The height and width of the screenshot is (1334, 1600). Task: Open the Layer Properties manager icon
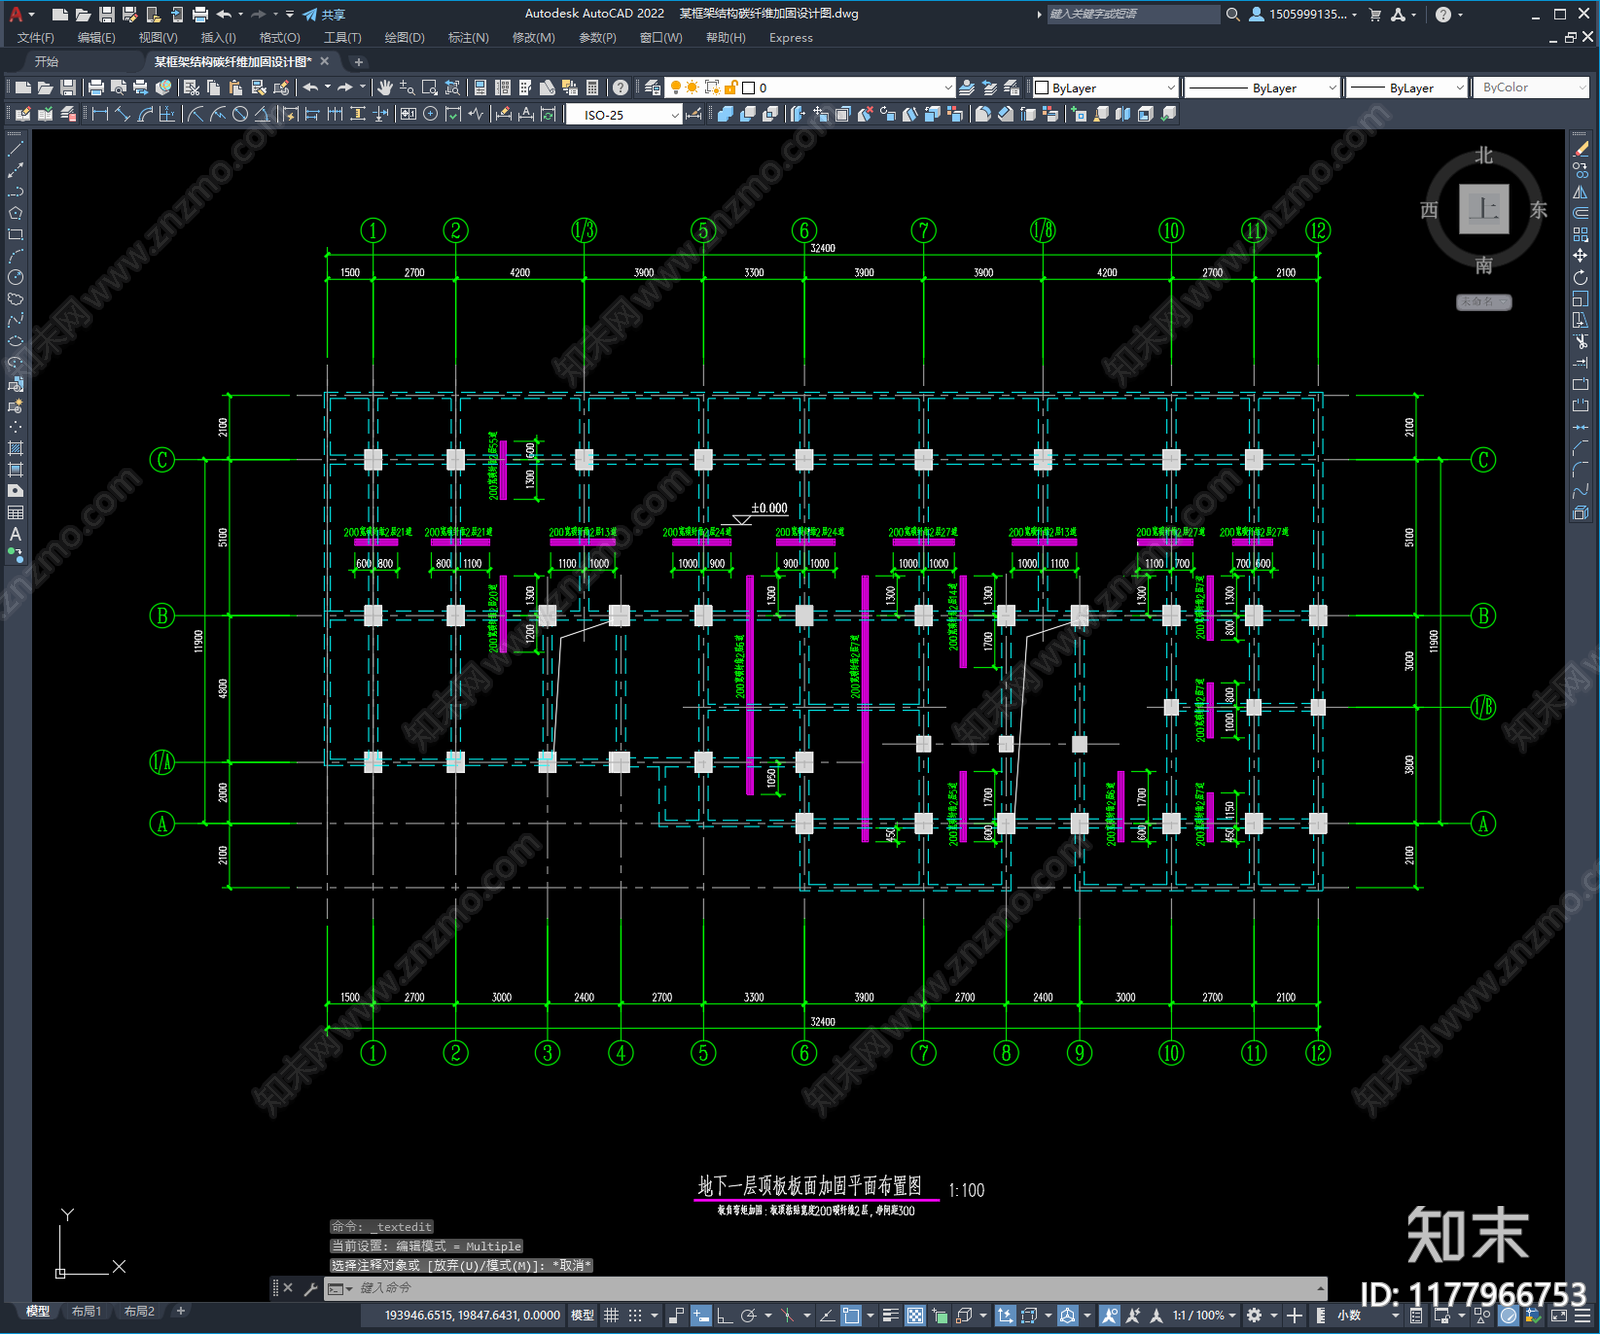(x=653, y=88)
